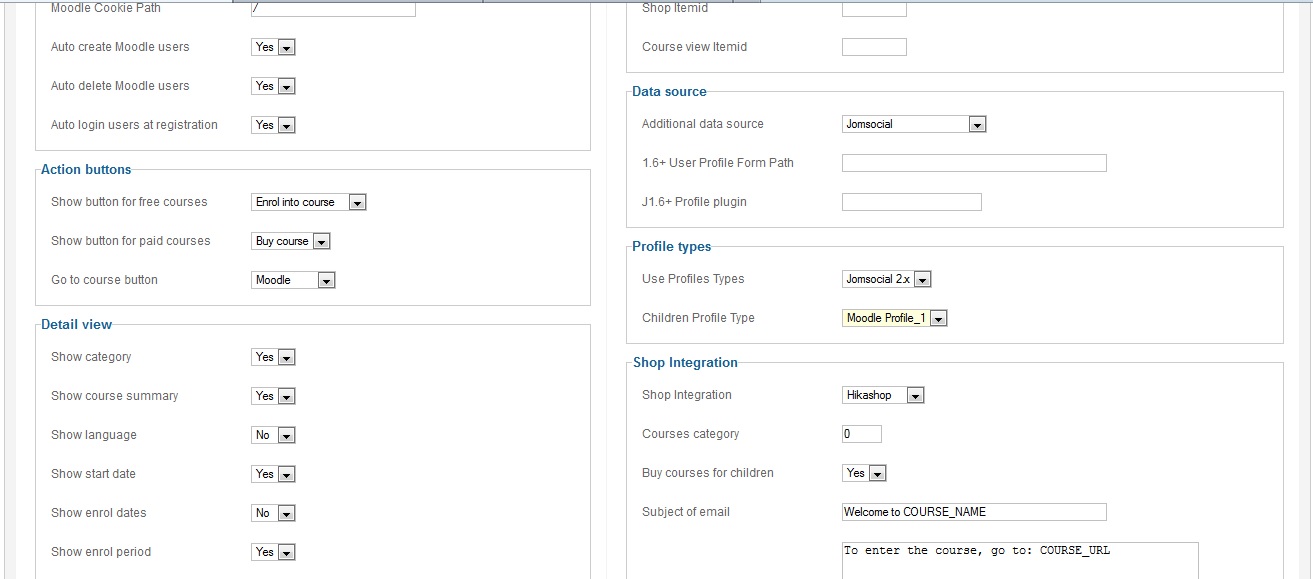Viewport: 1313px width, 579px height.
Task: Open the Show enrol dates dropdown
Action: (x=273, y=513)
